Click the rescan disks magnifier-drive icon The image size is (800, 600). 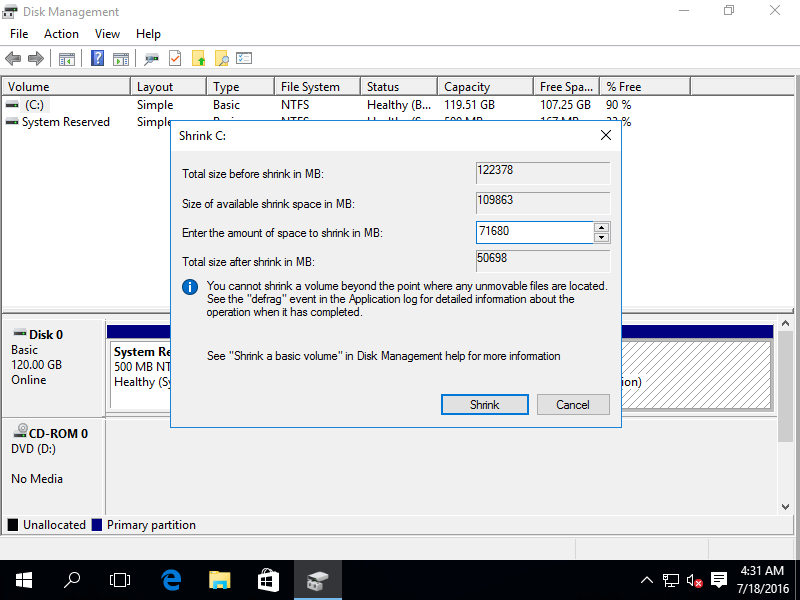(151, 59)
